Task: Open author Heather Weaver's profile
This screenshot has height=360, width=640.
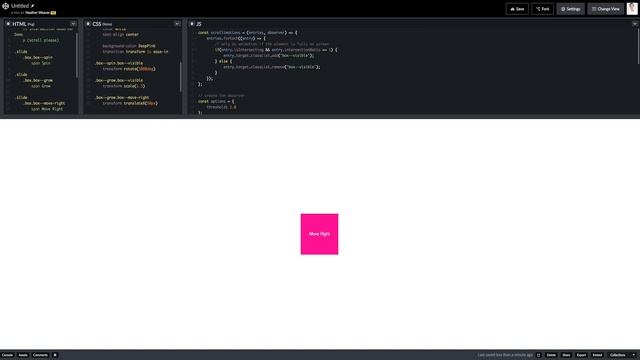Action: click(37, 13)
